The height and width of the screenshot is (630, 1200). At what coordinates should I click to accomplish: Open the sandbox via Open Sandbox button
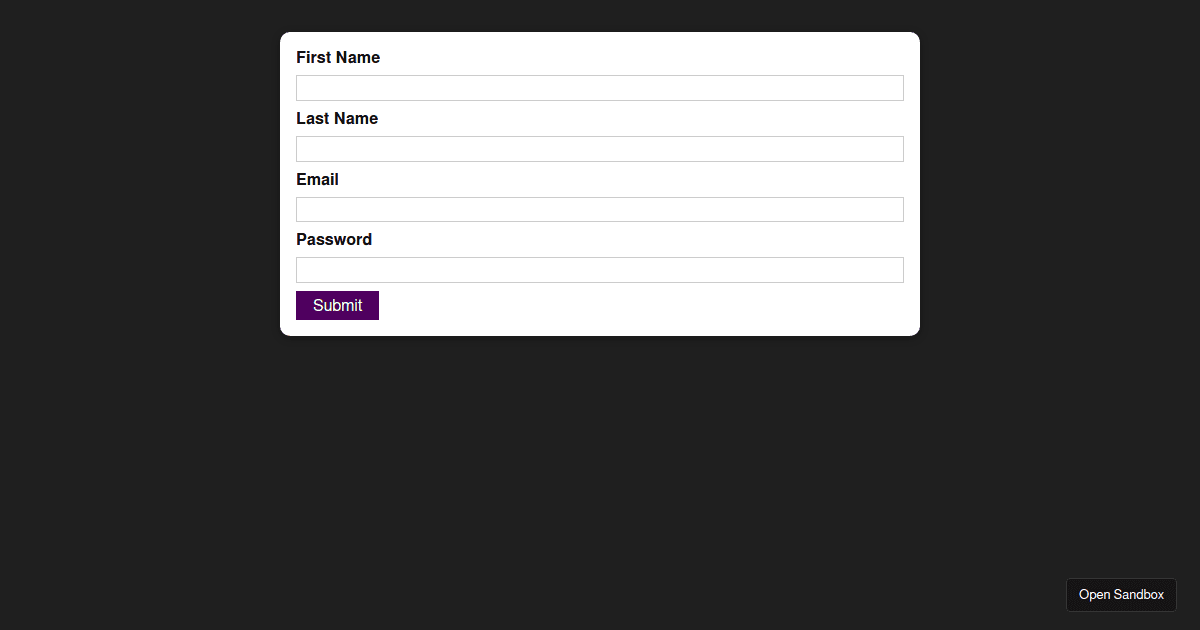click(x=1121, y=595)
